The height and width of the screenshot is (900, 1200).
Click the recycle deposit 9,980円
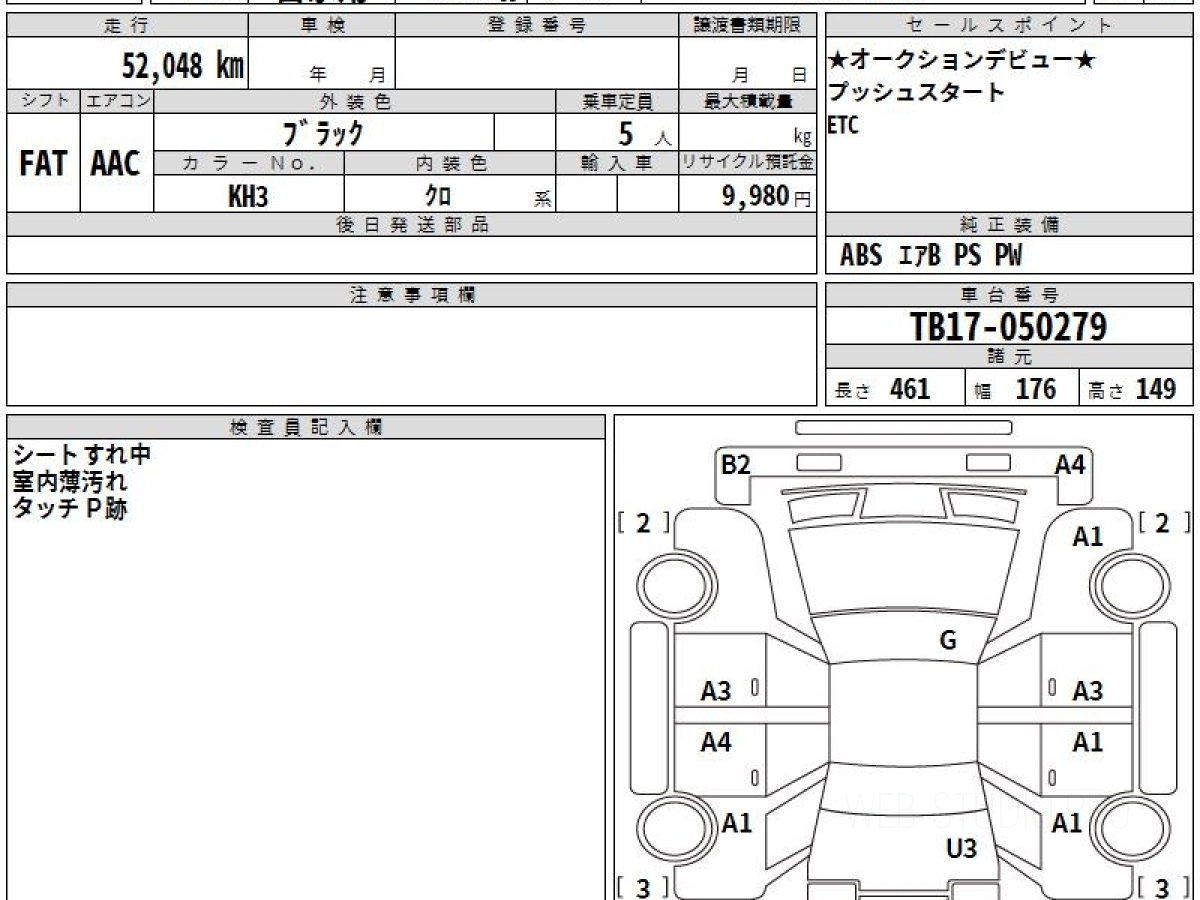767,196
